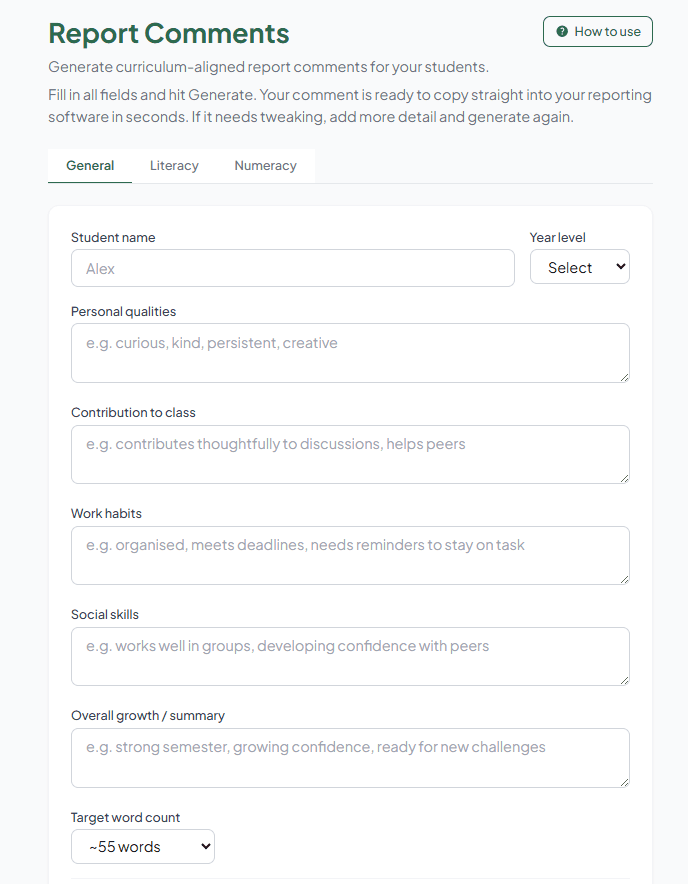
Task: Click the Overall growth / summary text area
Action: (350, 757)
